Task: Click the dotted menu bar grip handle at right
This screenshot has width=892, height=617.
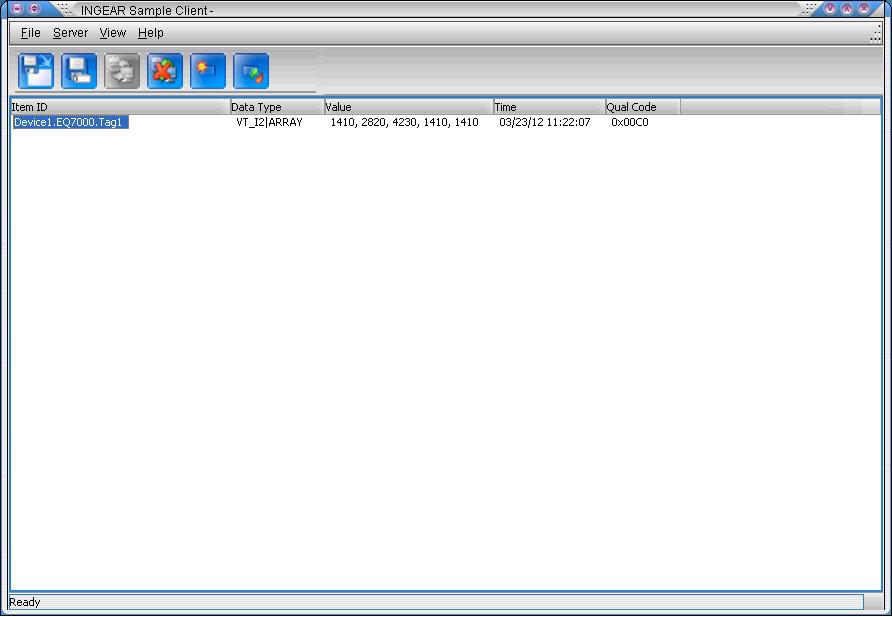Action: click(x=876, y=34)
